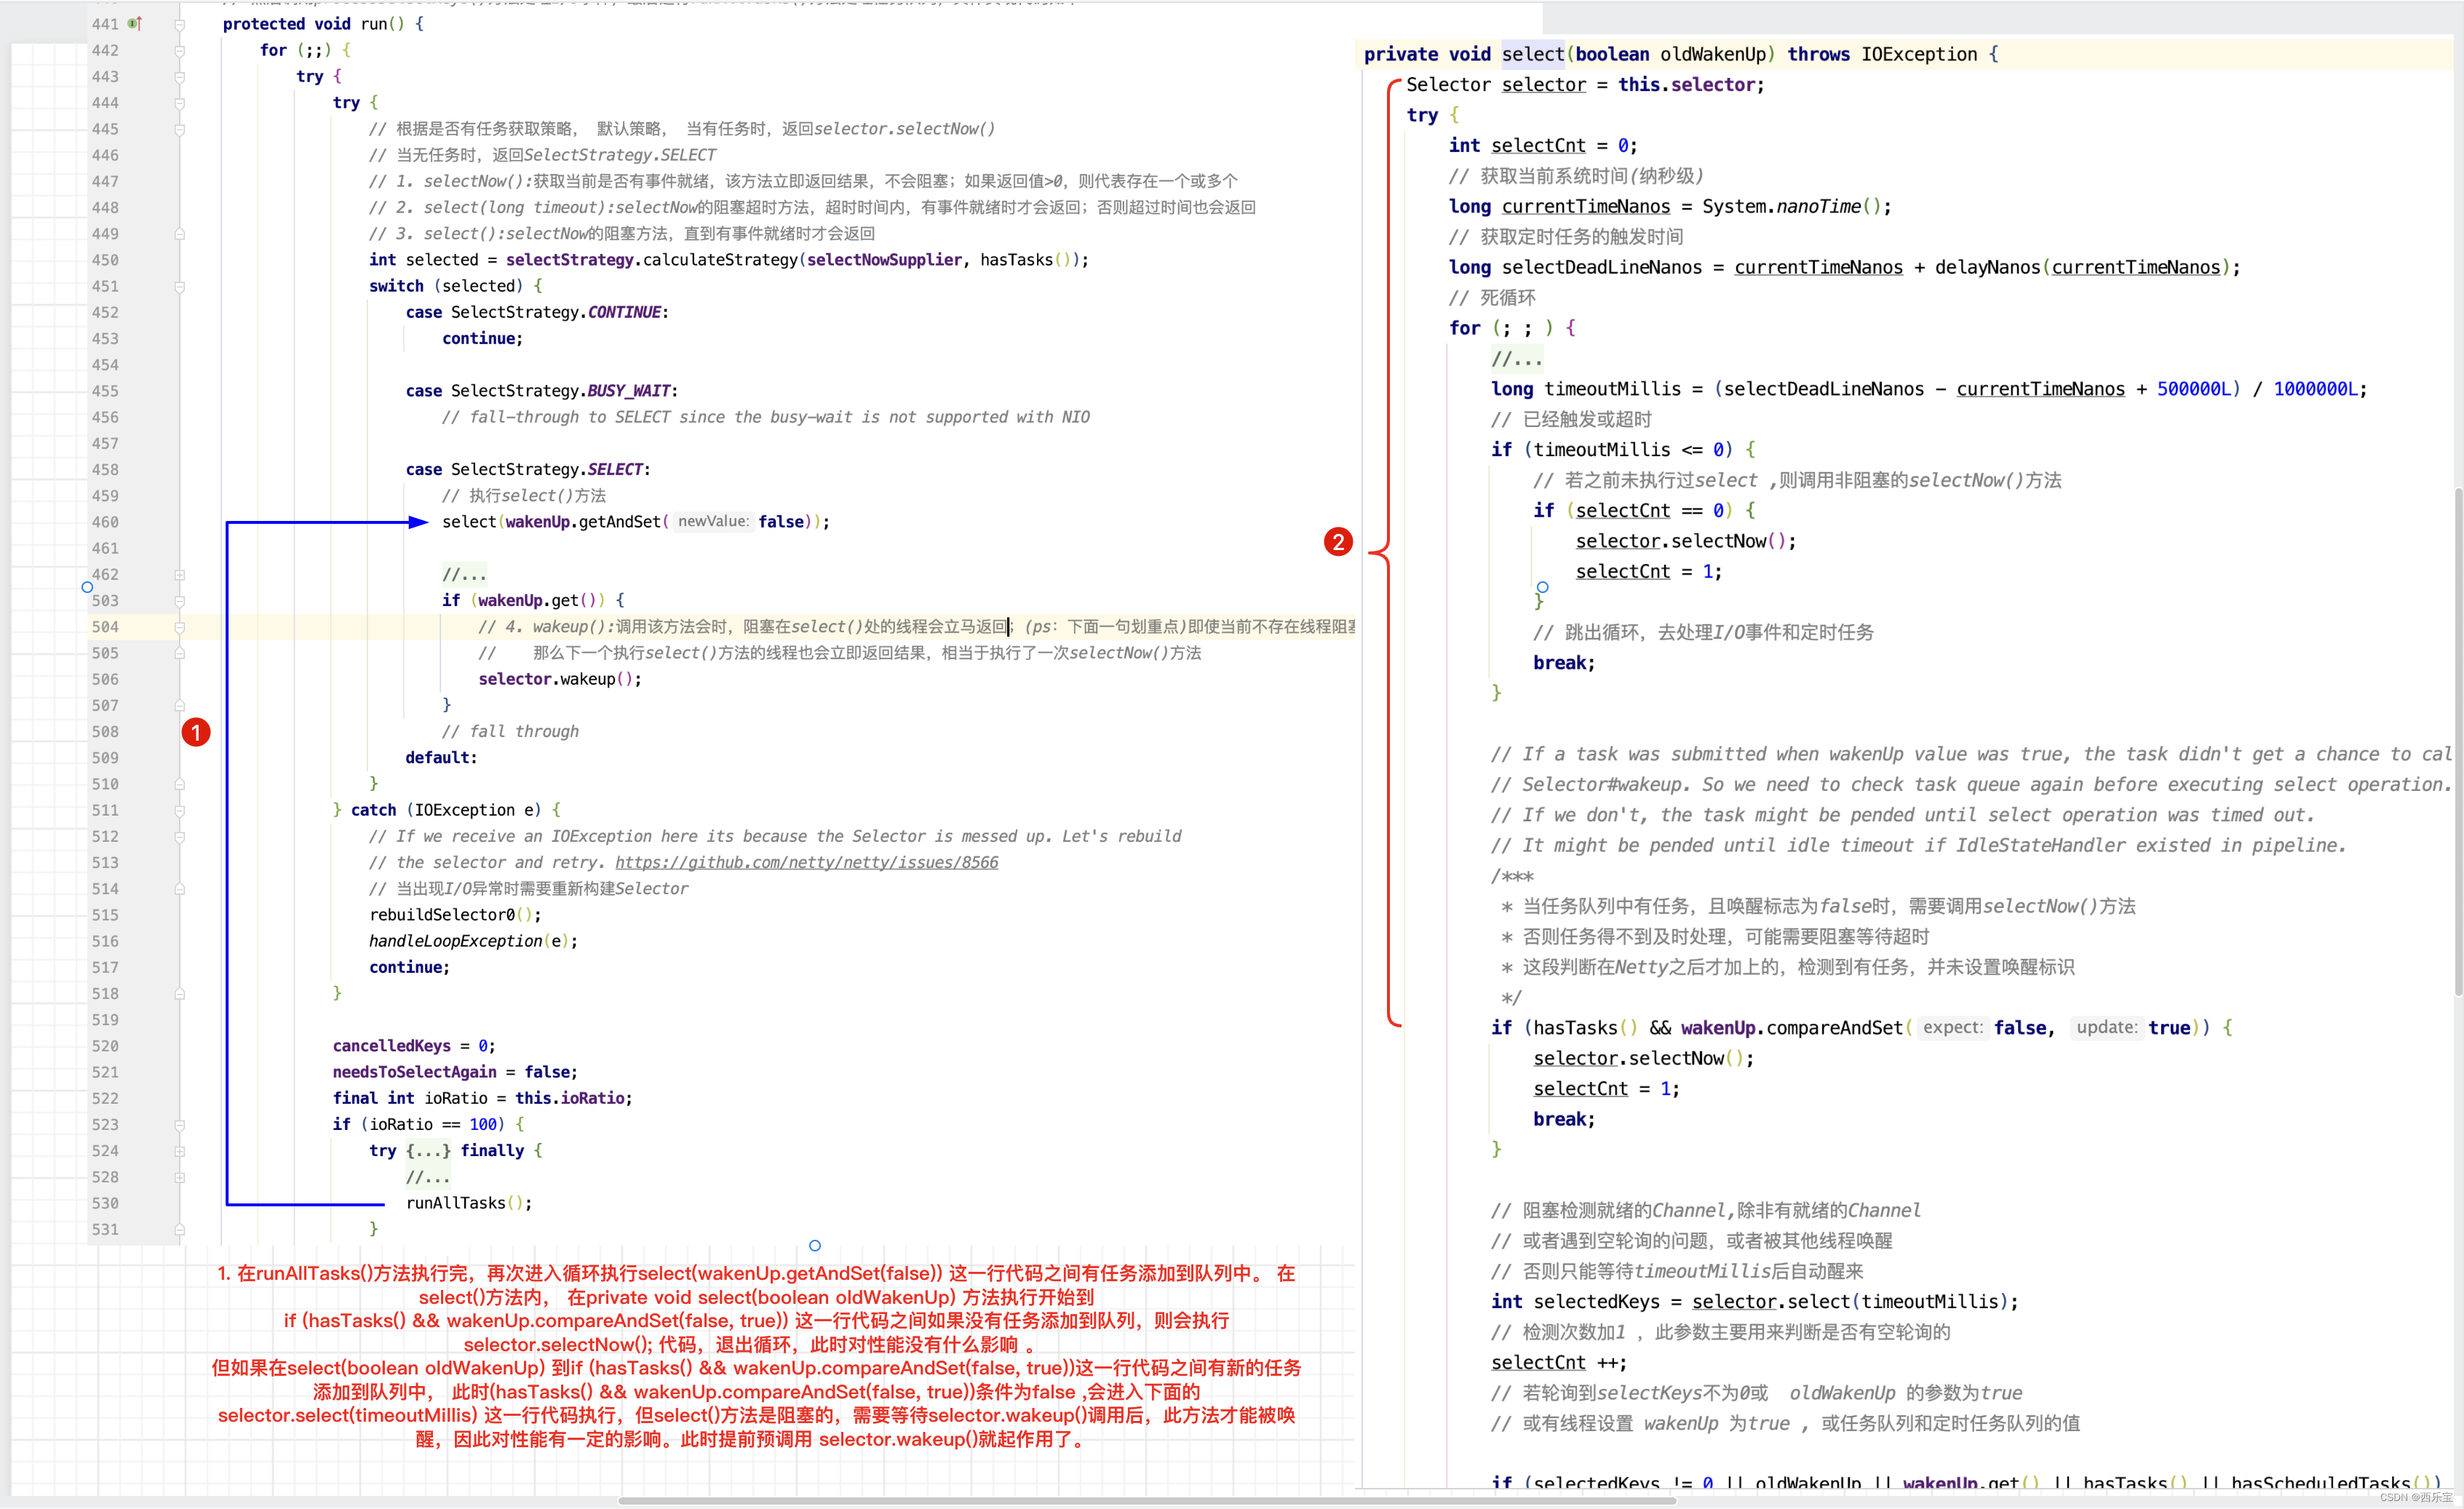Image resolution: width=2464 pixels, height=1509 pixels.
Task: Click the small blue circle handle near line 462
Action: (x=87, y=588)
